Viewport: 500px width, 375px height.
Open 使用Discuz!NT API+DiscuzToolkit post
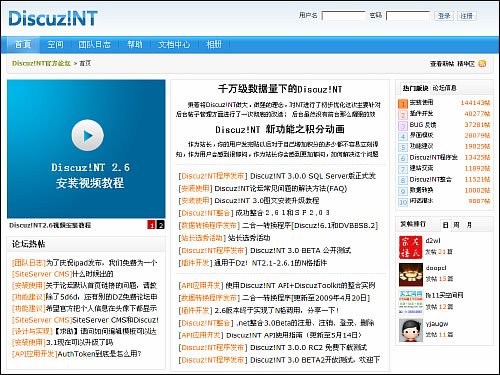point(300,285)
